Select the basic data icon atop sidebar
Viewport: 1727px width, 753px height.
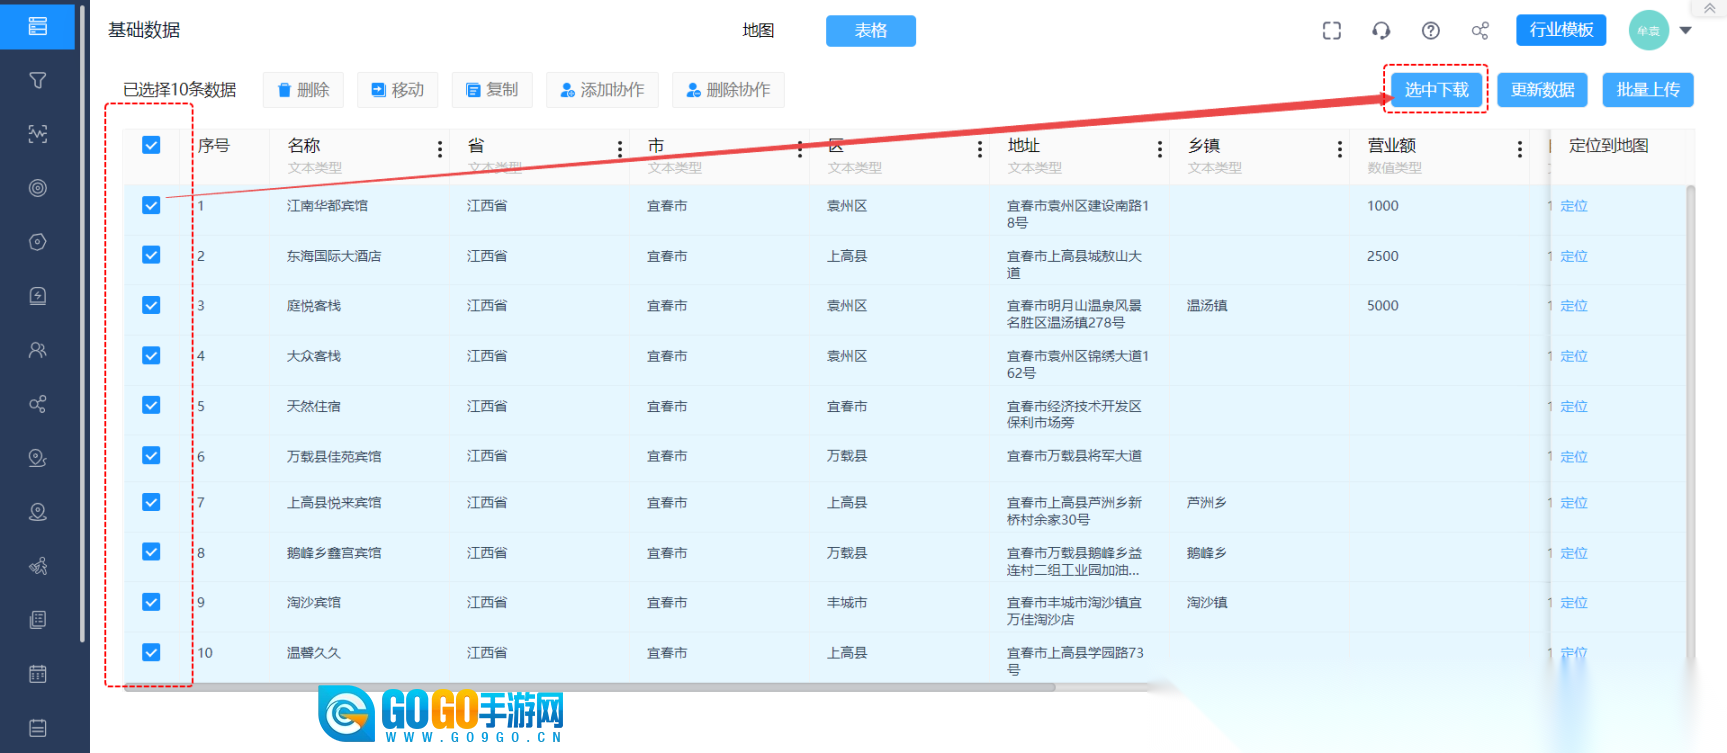(x=38, y=26)
